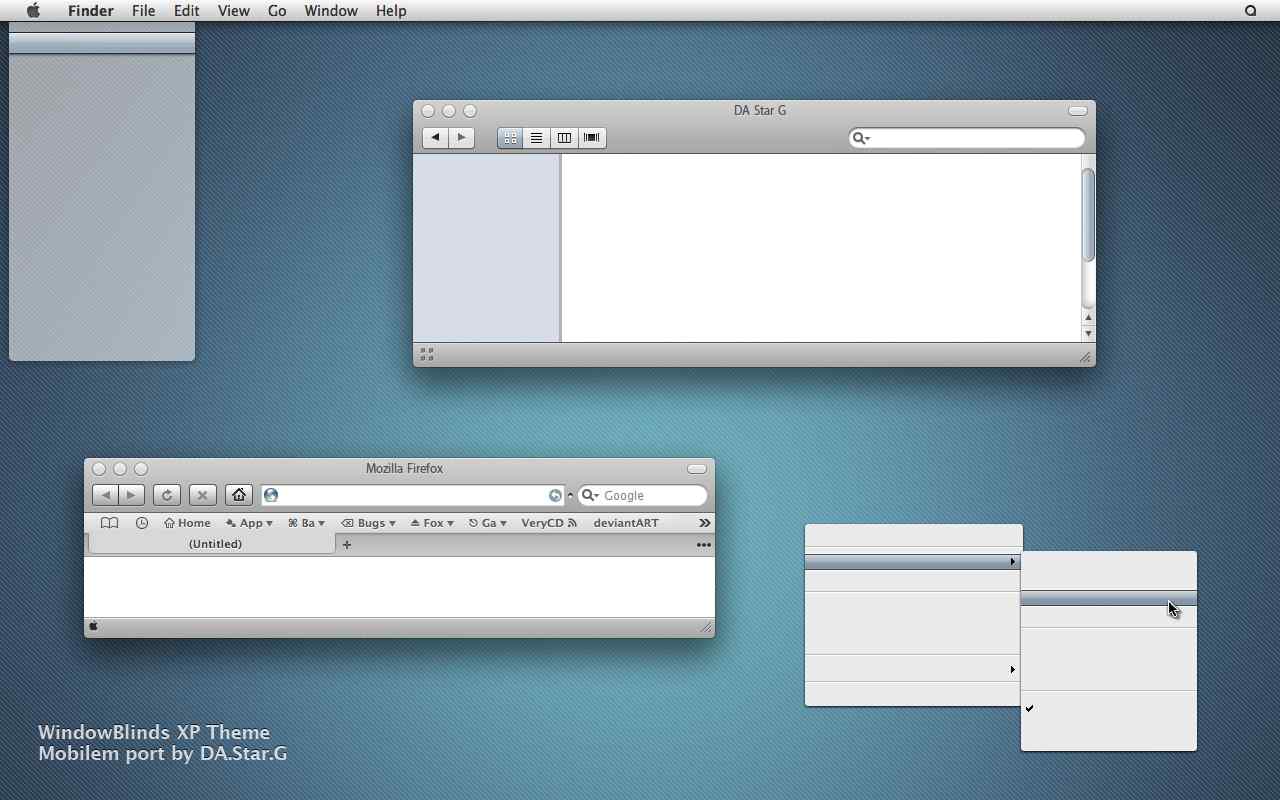
Task: Click the checkmarked item in the submenu
Action: tap(1108, 708)
